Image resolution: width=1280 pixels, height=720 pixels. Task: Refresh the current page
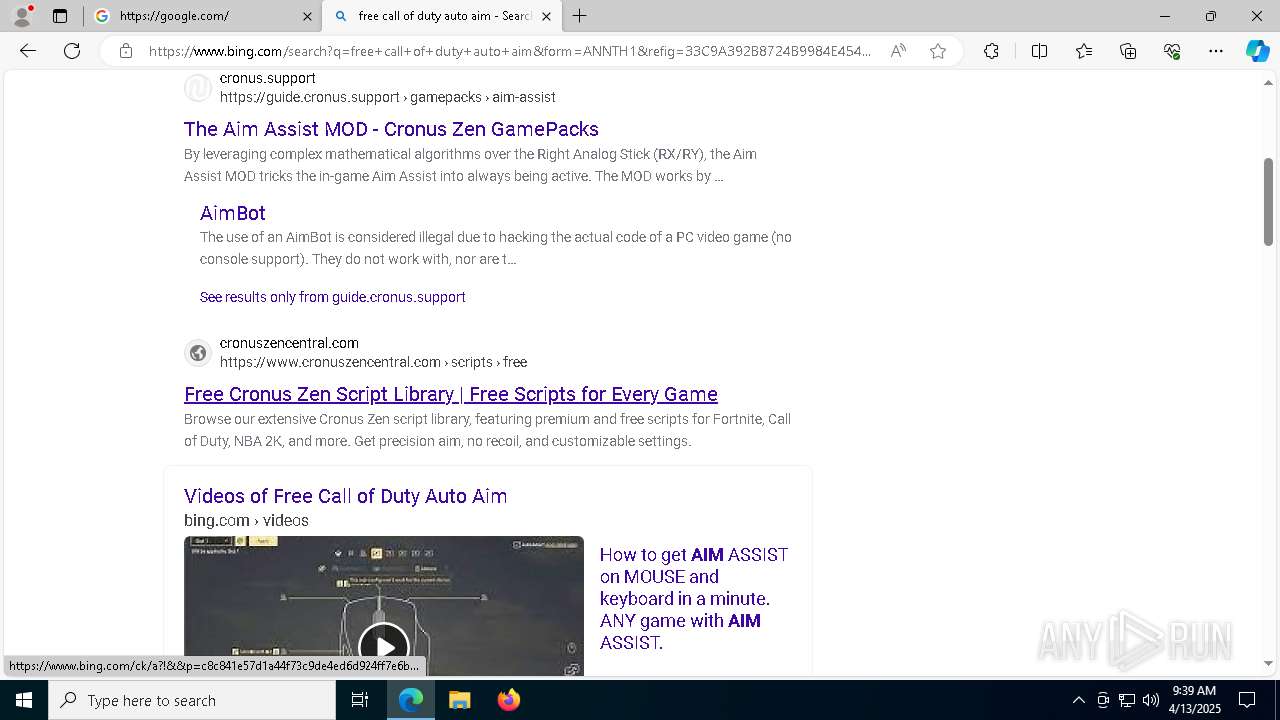(72, 51)
